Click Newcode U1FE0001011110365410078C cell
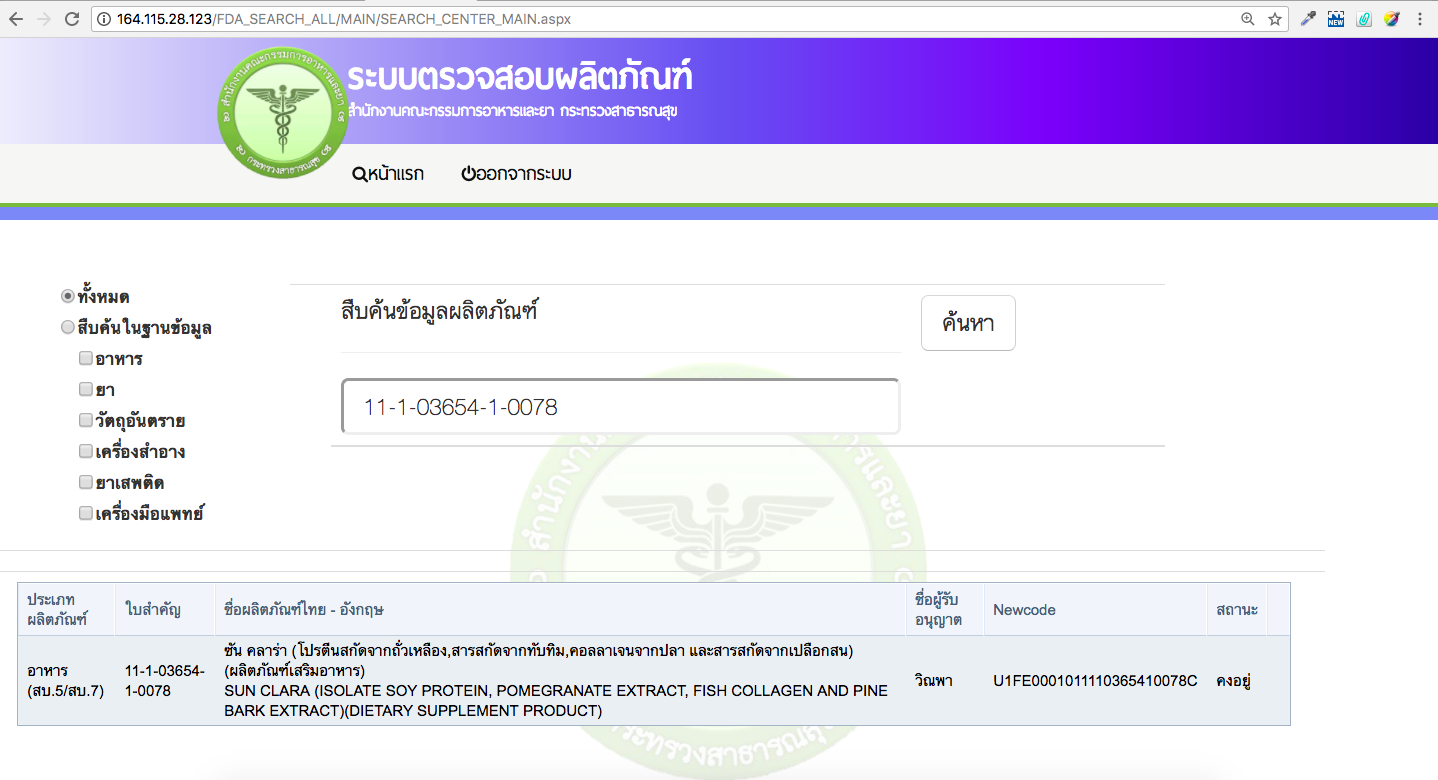 [x=1095, y=680]
